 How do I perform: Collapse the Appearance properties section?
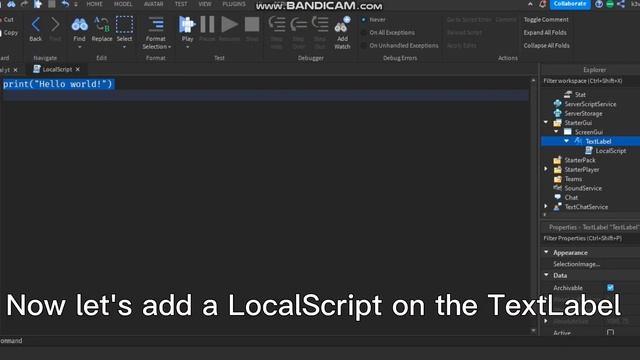point(546,252)
